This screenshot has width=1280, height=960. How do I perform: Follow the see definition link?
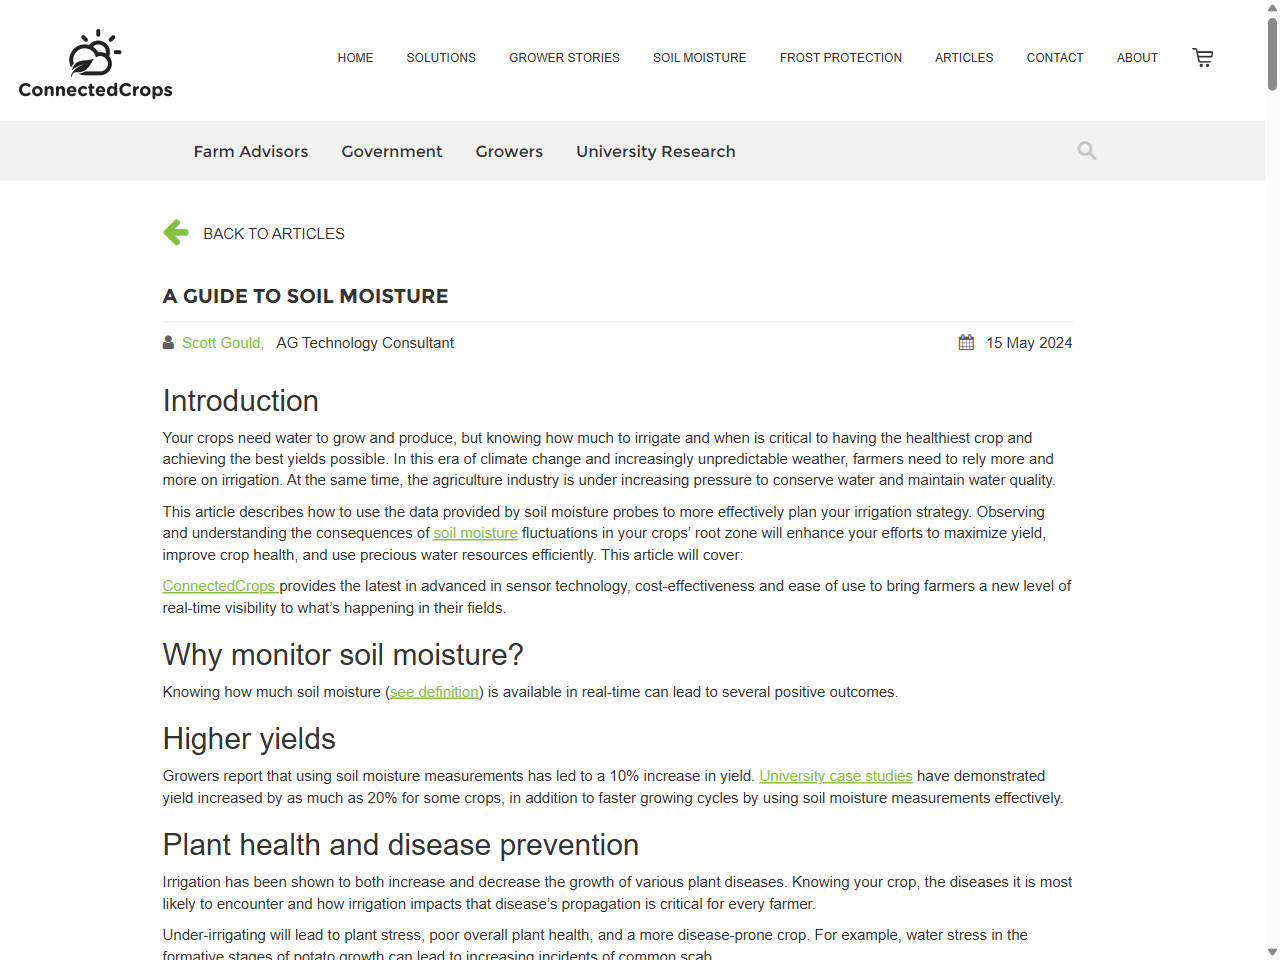tap(433, 691)
